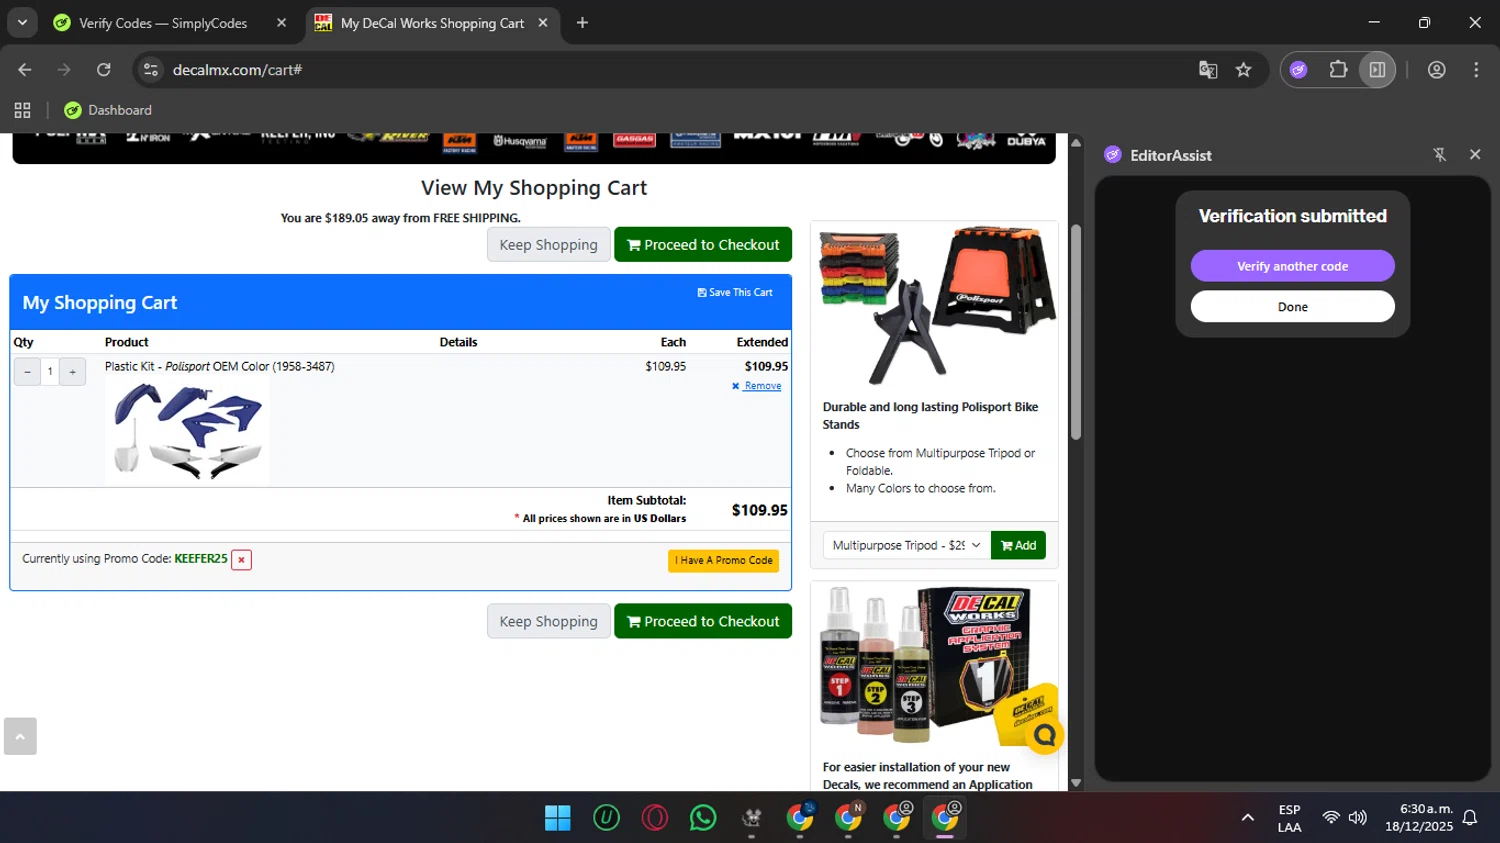
Task: Click the quantity field showing 1
Action: pos(50,372)
